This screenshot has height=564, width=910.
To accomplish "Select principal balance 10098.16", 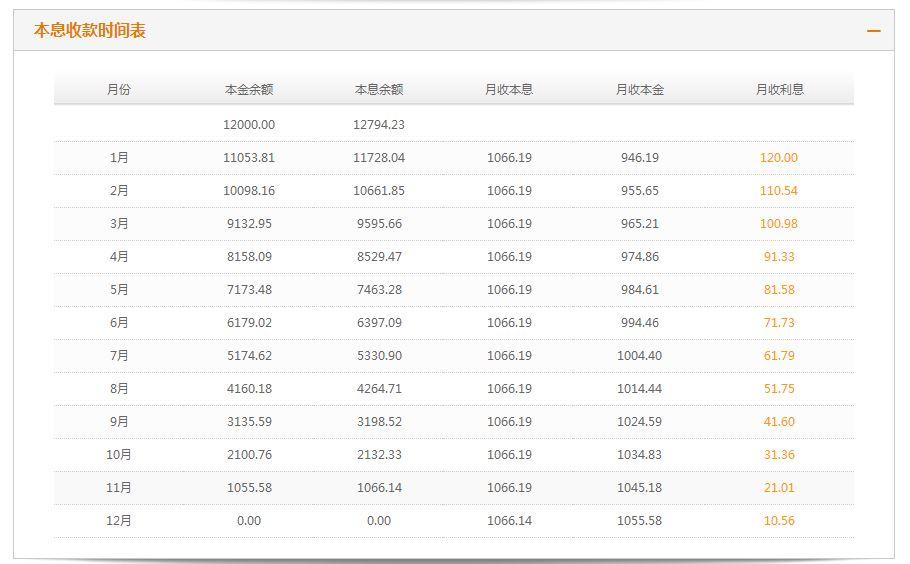I will point(249,191).
